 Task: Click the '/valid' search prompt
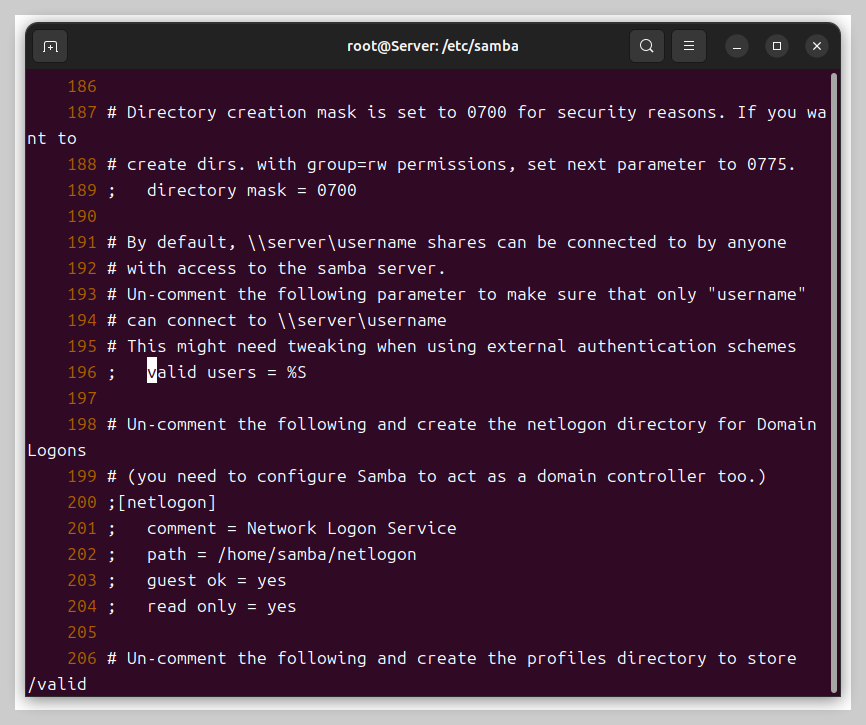point(57,685)
